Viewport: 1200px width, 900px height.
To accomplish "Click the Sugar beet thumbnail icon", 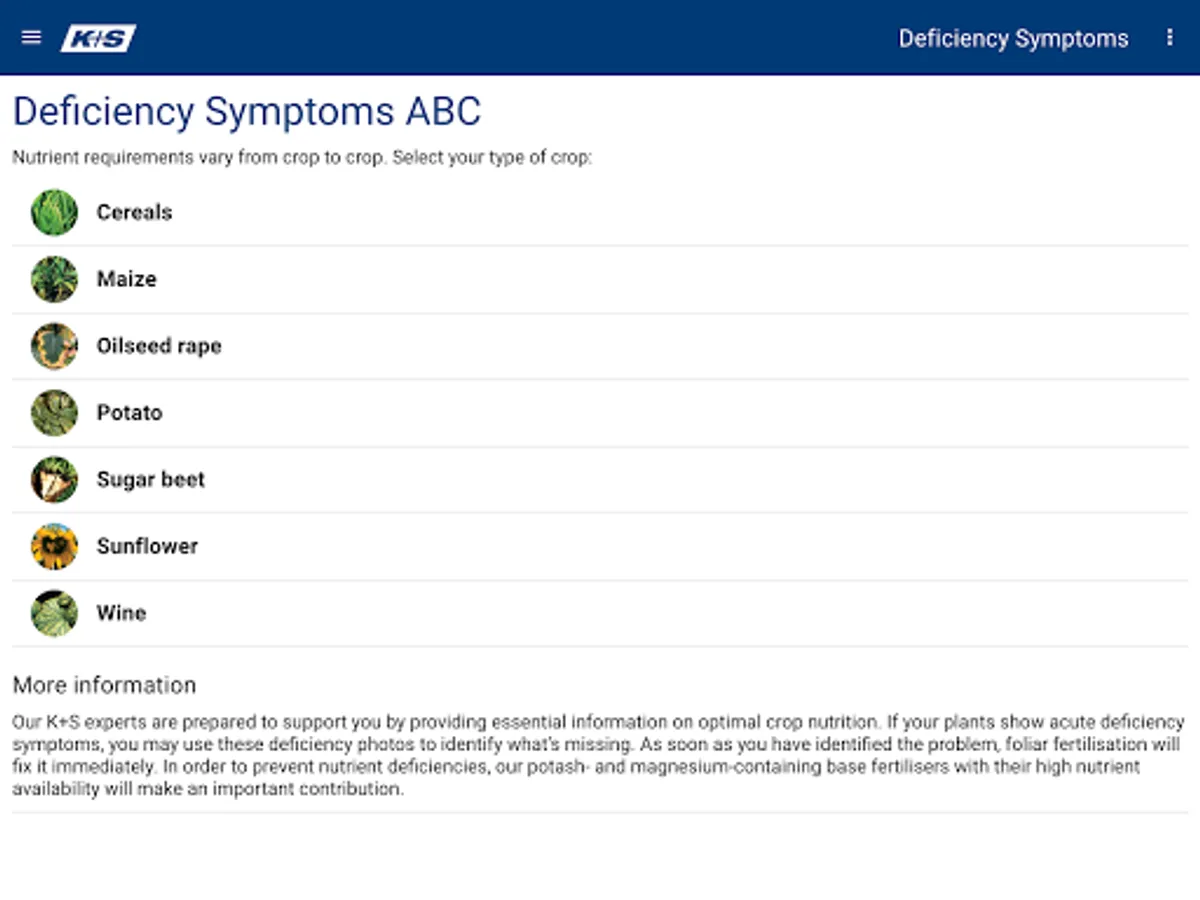I will 54,480.
